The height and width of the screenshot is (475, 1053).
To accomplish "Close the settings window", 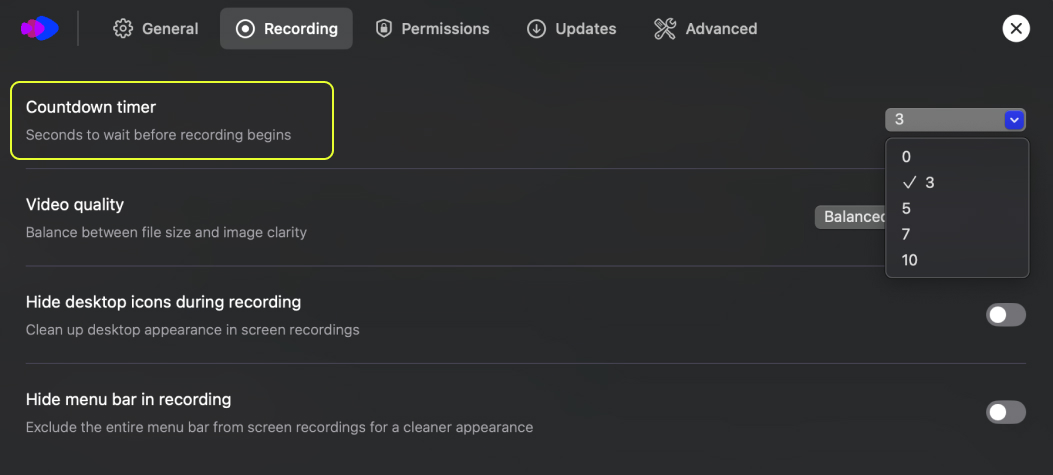I will [1016, 28].
